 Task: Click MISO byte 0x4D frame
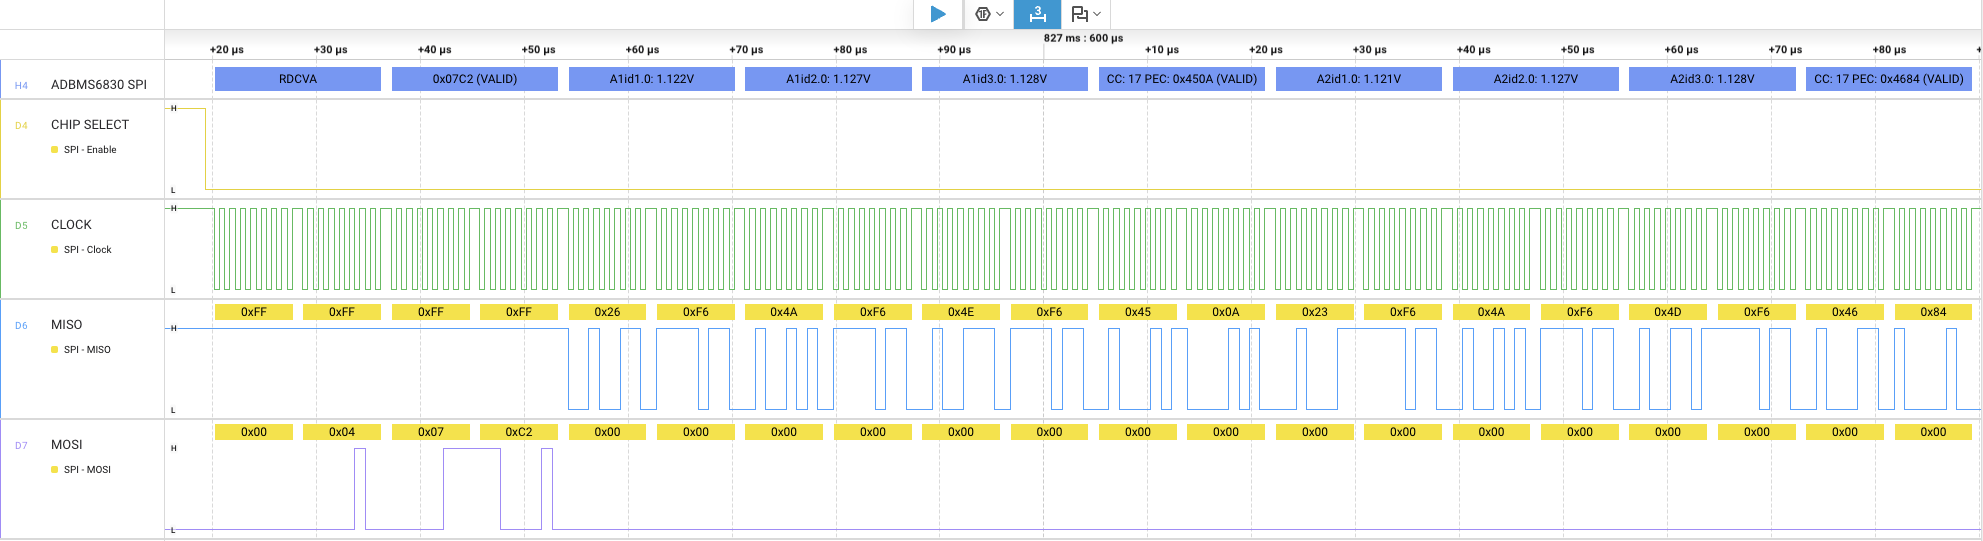tap(1668, 312)
